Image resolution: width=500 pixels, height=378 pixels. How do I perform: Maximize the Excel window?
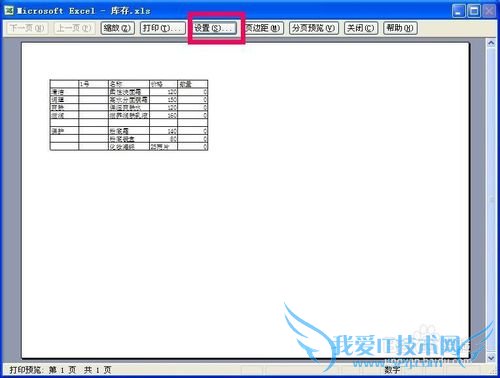tap(474, 11)
